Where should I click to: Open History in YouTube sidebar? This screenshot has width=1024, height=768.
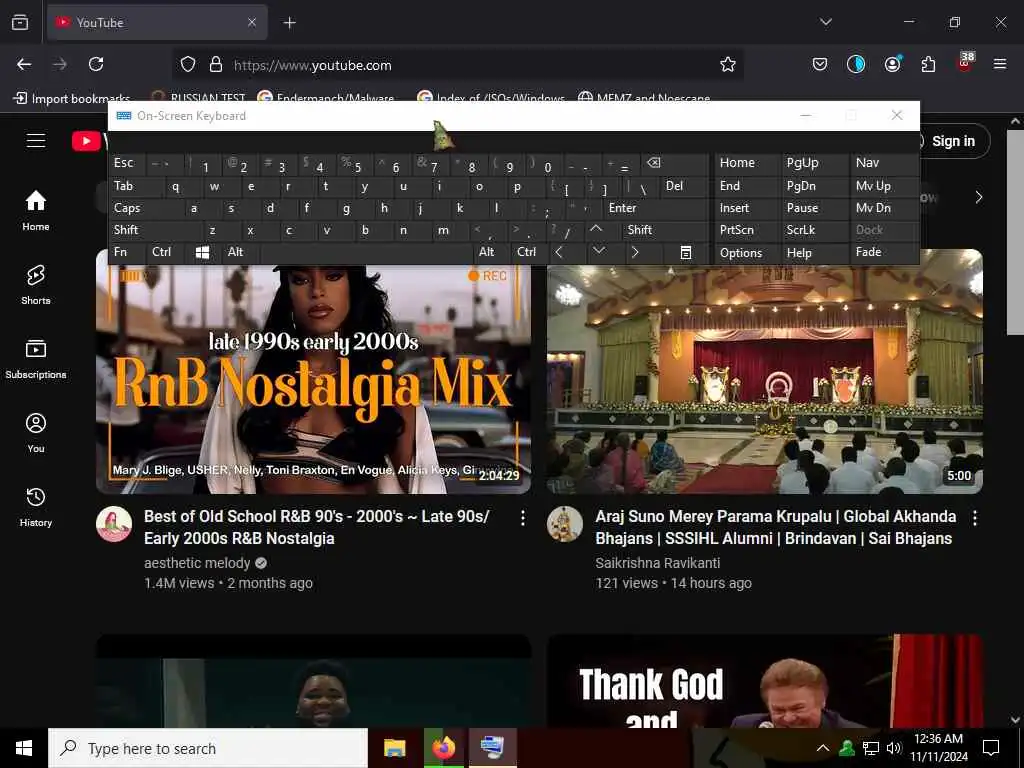coord(36,507)
